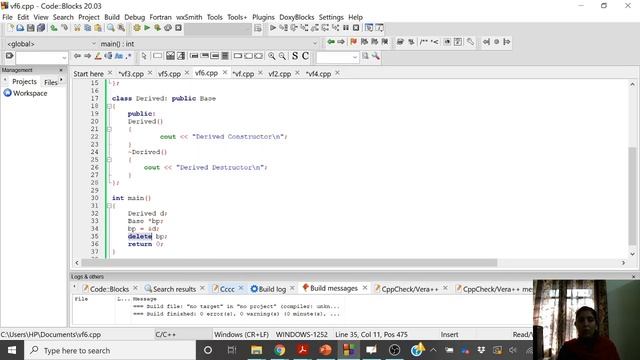The width and height of the screenshot is (640, 360).
Task: Click the Build and run icon
Action: point(157,28)
